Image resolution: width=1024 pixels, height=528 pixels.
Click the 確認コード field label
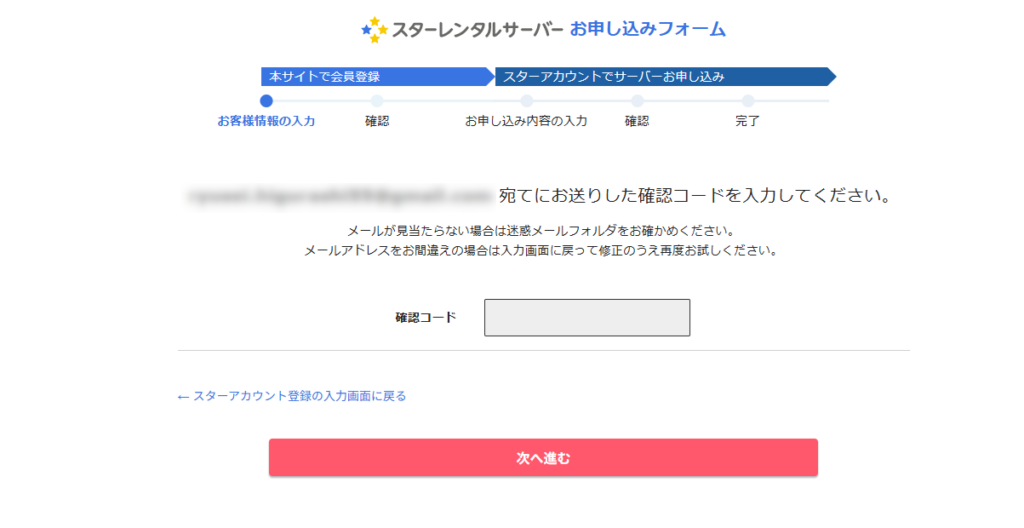coord(426,318)
